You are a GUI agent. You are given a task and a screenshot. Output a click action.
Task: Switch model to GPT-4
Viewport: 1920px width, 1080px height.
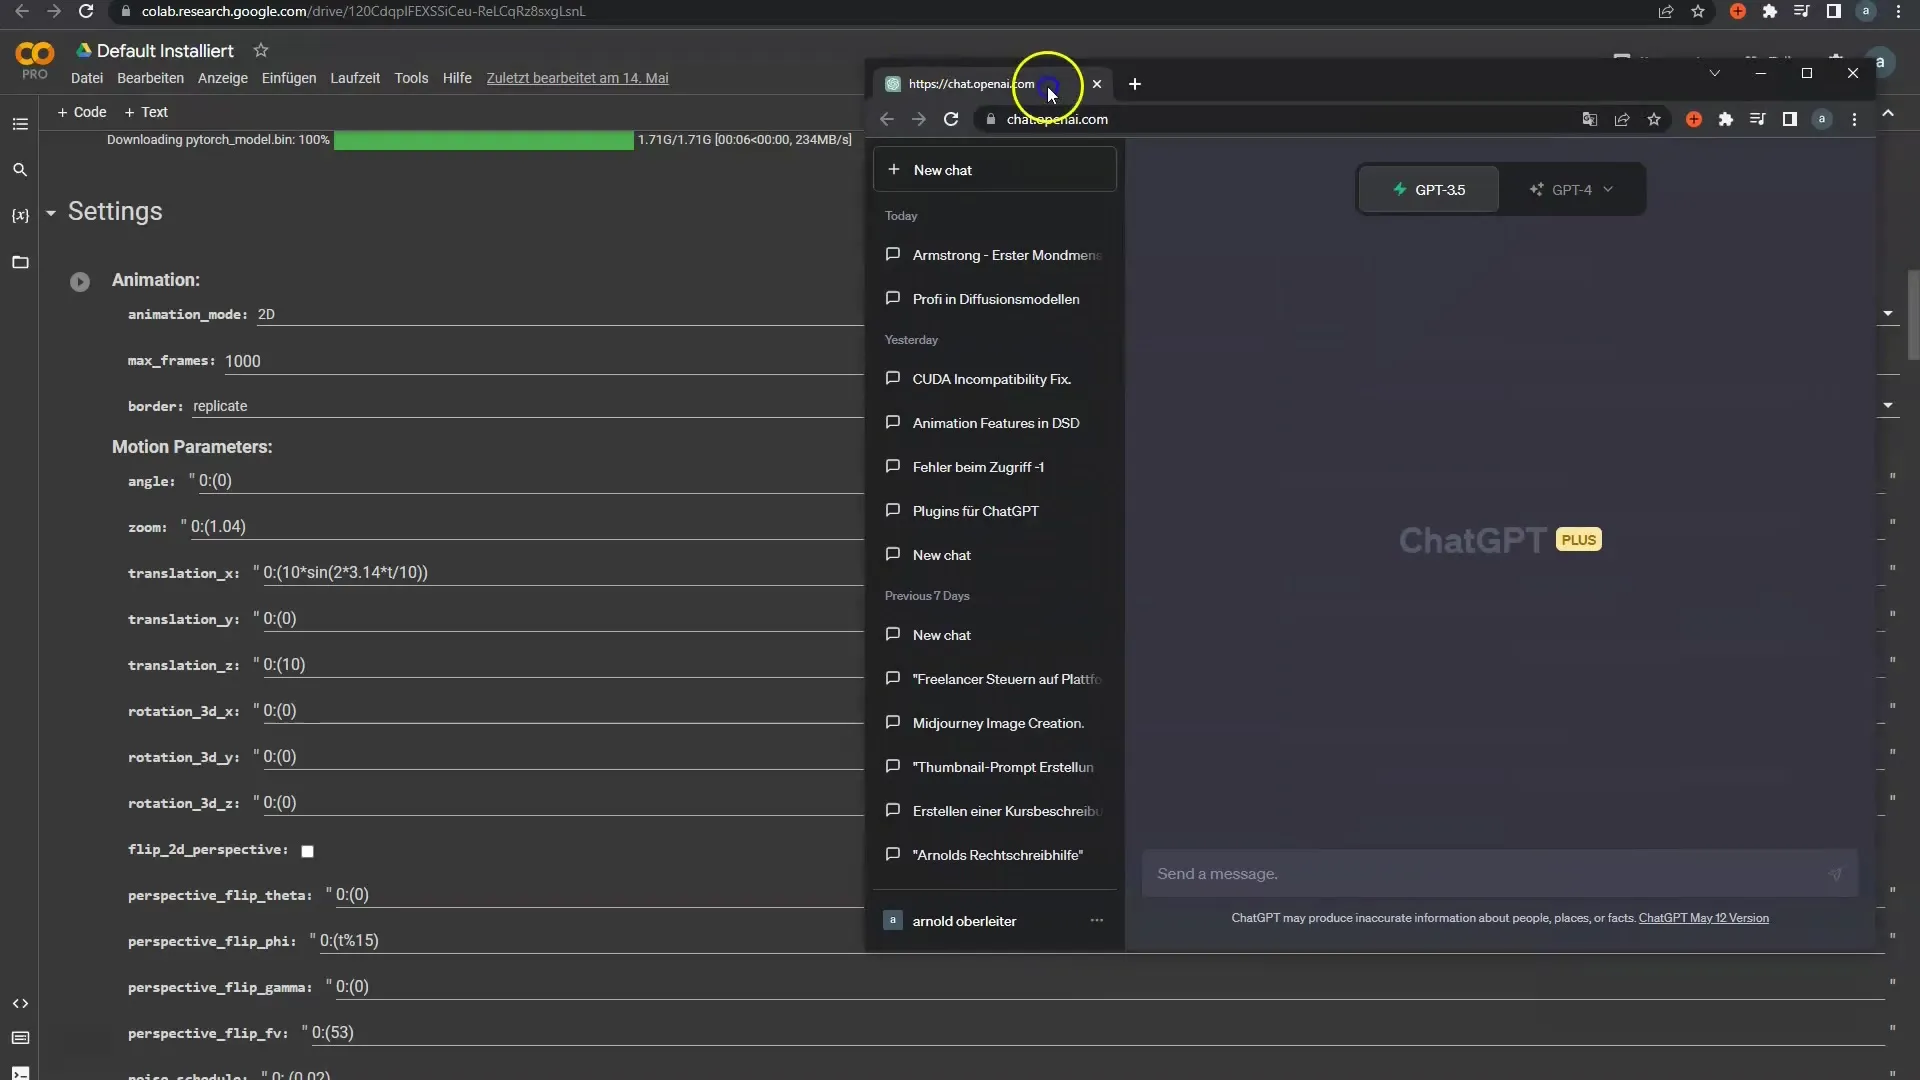(1571, 189)
